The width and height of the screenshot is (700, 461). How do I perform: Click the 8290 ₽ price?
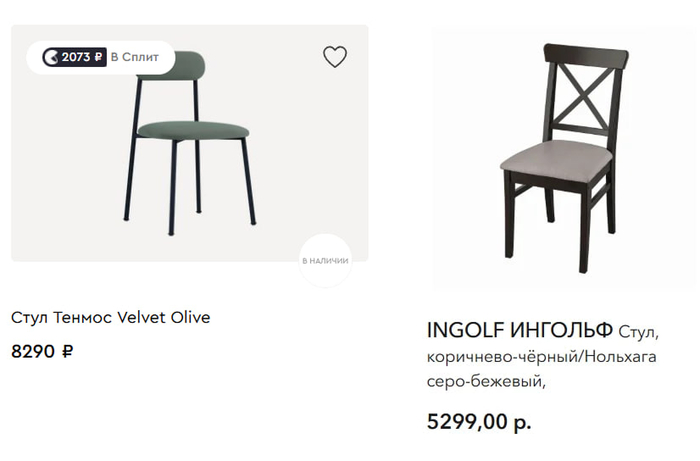(x=42, y=351)
